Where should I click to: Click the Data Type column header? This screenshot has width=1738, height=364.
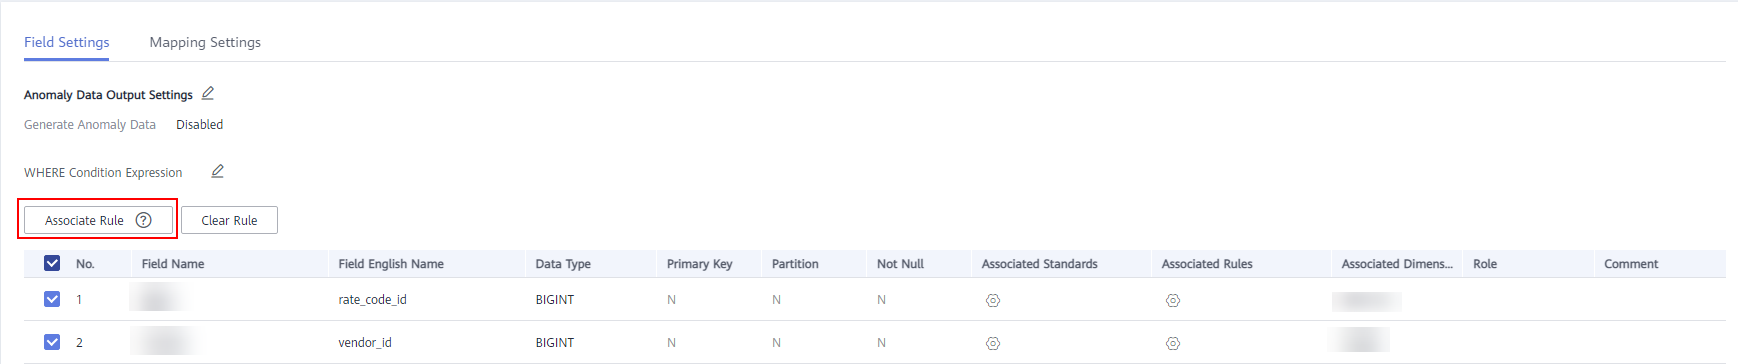tap(563, 264)
